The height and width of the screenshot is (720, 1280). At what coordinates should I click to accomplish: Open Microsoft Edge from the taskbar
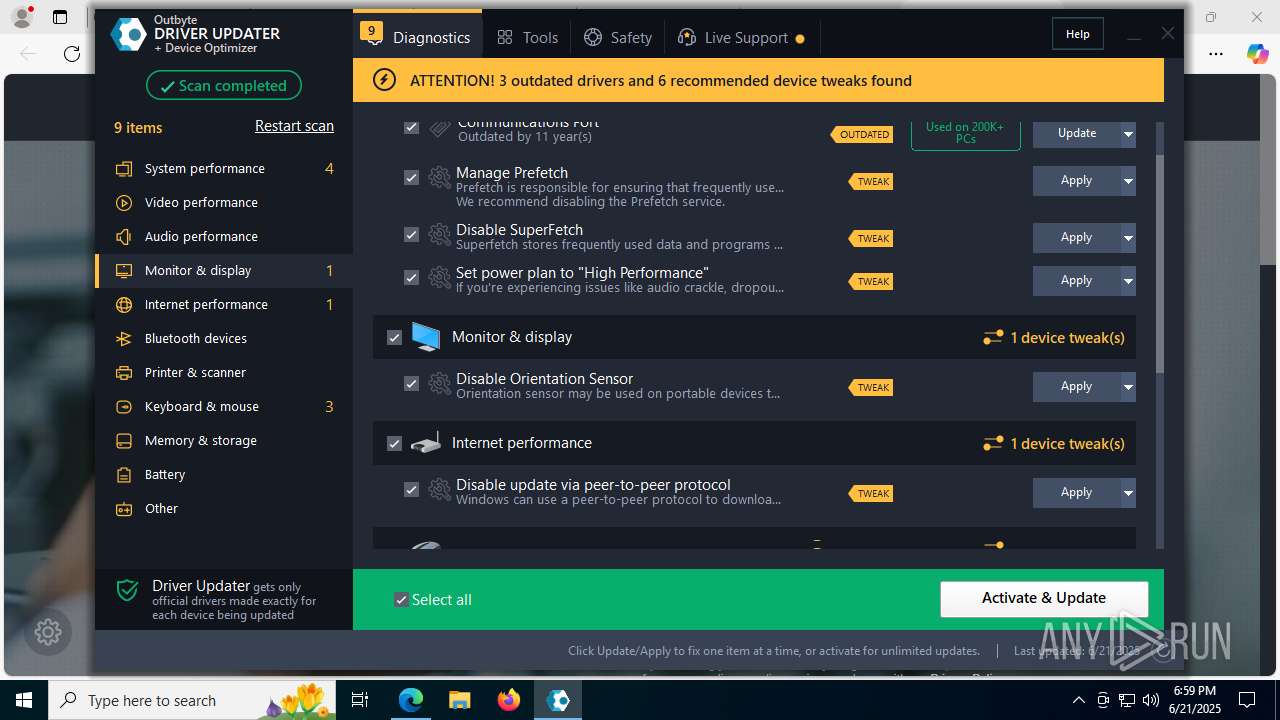411,700
